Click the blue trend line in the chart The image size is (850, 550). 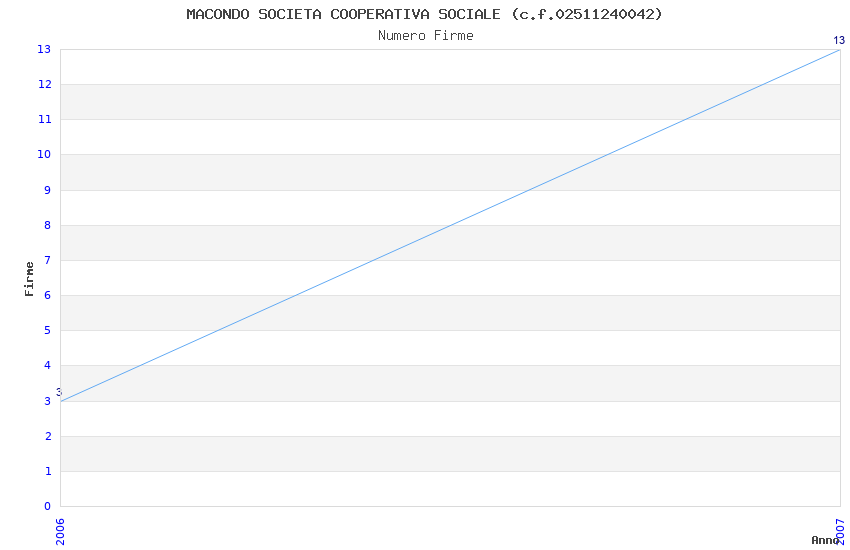450,225
